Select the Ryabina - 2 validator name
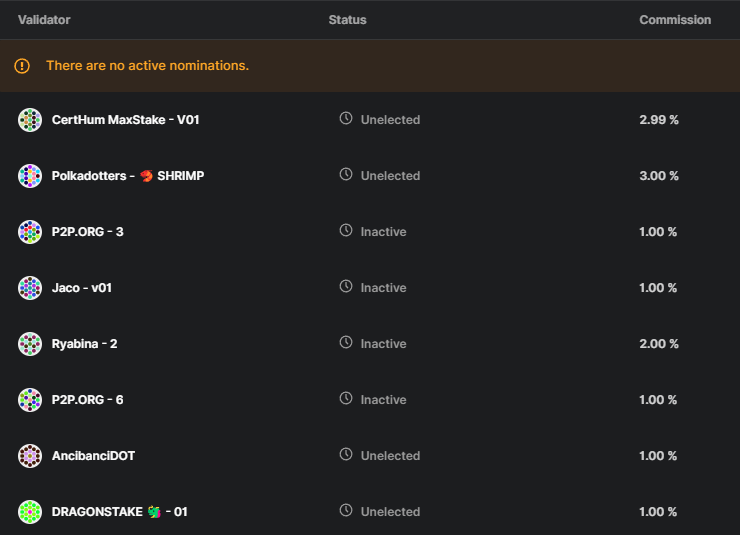The width and height of the screenshot is (740, 535). click(85, 344)
